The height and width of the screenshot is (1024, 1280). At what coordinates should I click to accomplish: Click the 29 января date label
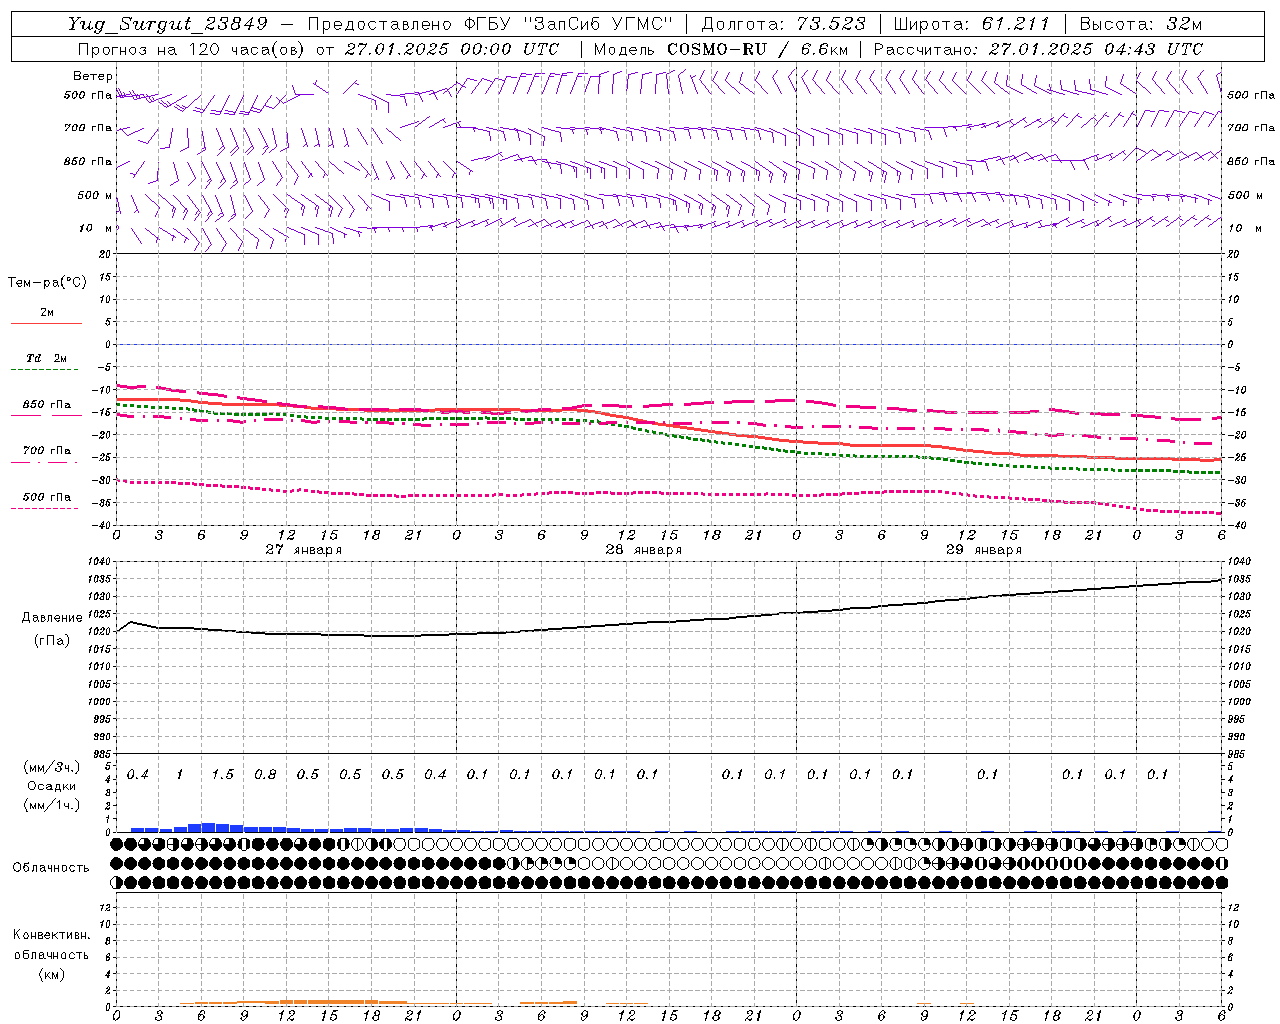983,550
